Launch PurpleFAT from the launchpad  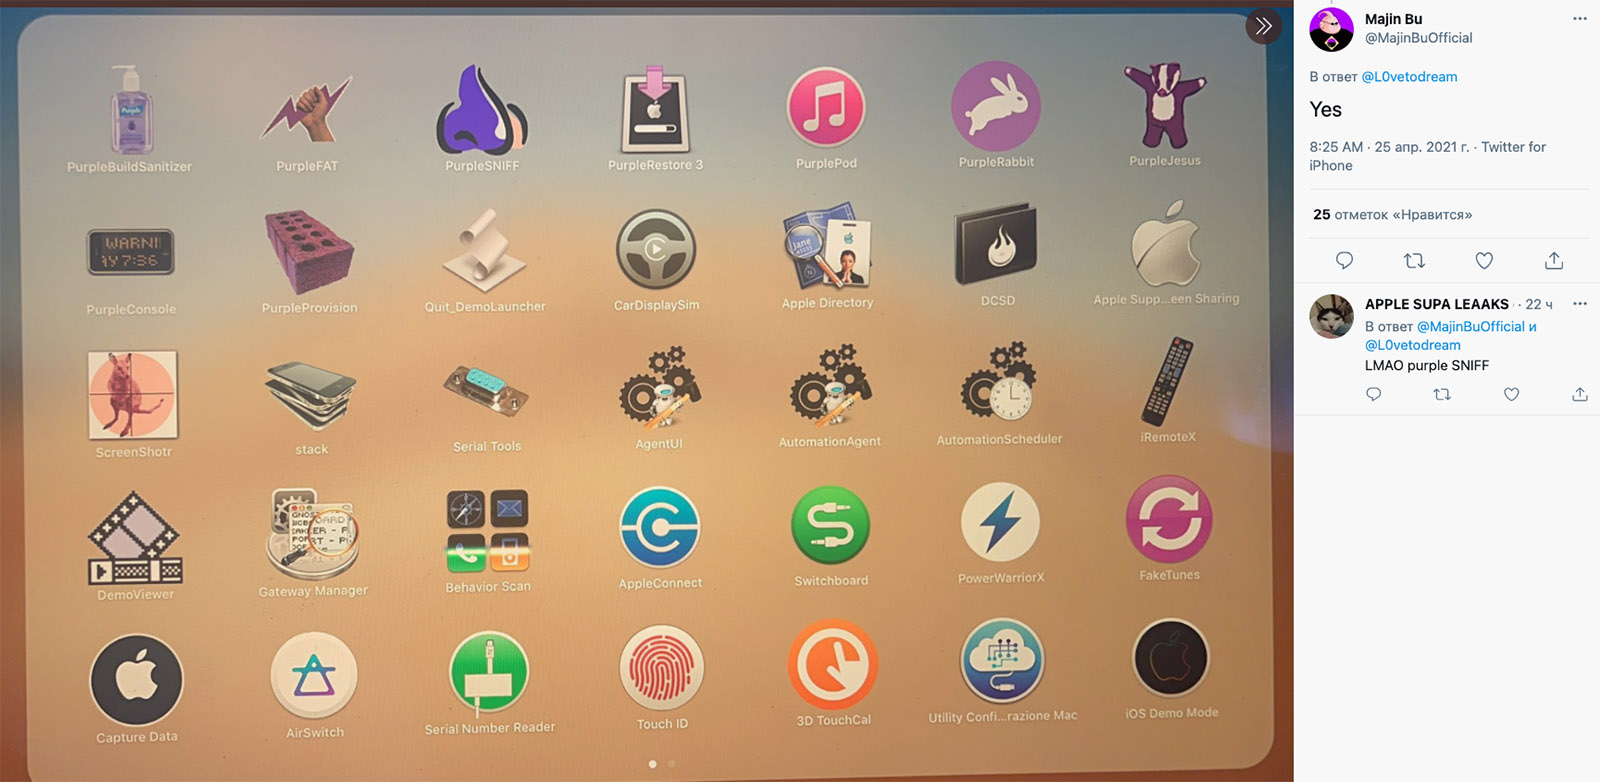(307, 110)
